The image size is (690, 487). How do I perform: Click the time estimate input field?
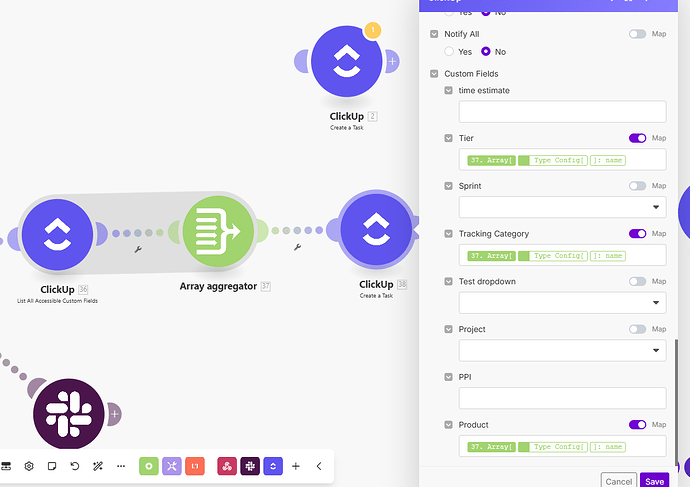pos(562,112)
